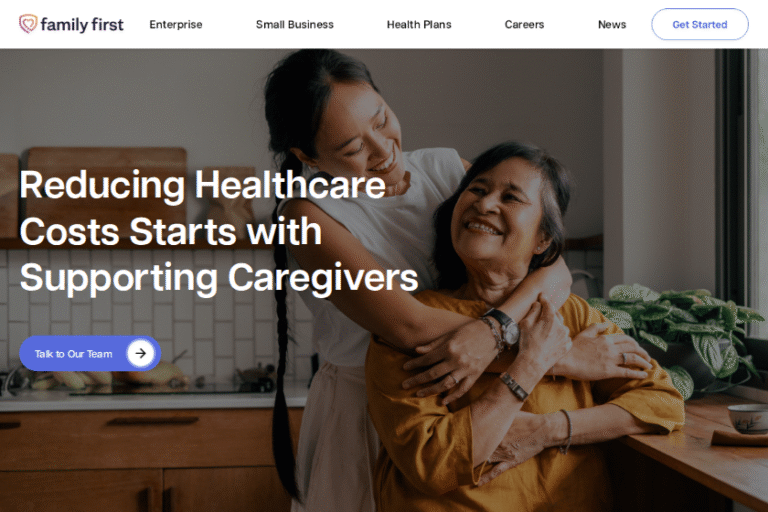Click the Reducing Healthcare headline line
The image size is (768, 512).
click(x=202, y=185)
